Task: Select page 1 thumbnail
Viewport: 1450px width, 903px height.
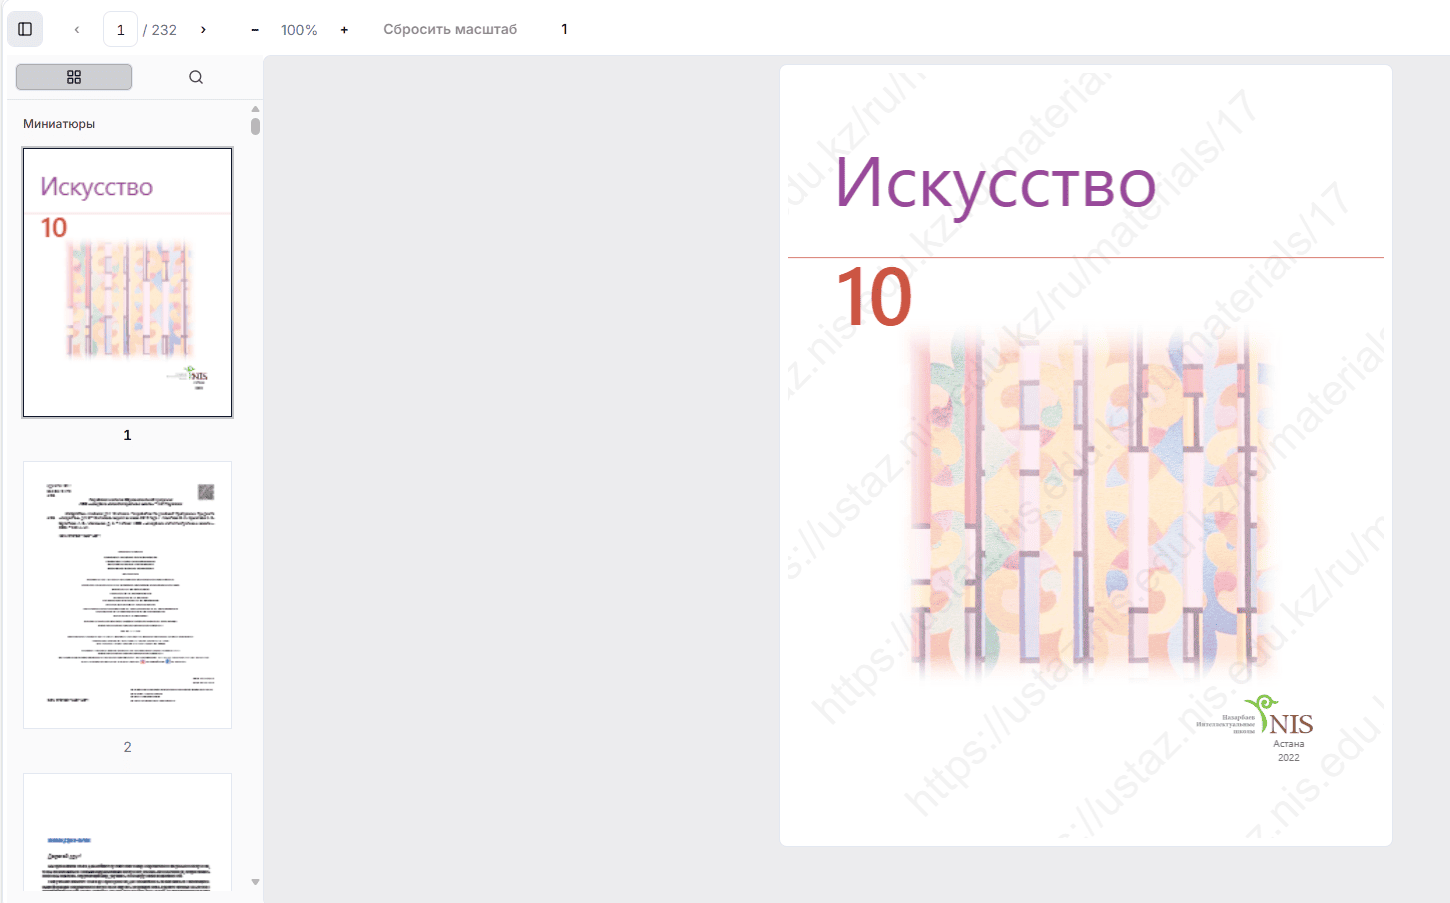Action: [x=127, y=282]
